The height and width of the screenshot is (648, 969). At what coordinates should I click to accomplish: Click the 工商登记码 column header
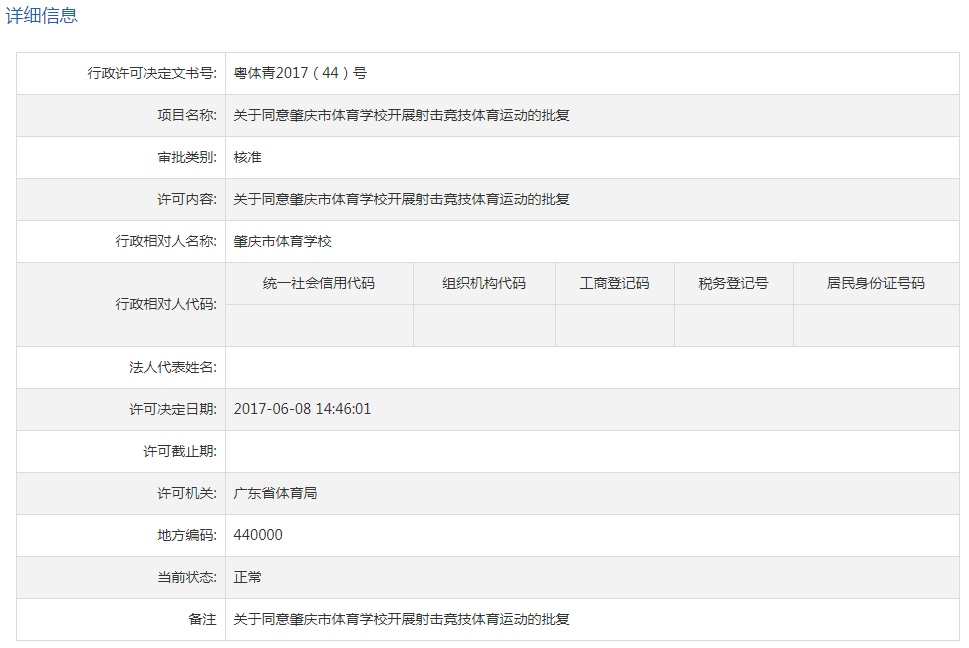point(614,283)
